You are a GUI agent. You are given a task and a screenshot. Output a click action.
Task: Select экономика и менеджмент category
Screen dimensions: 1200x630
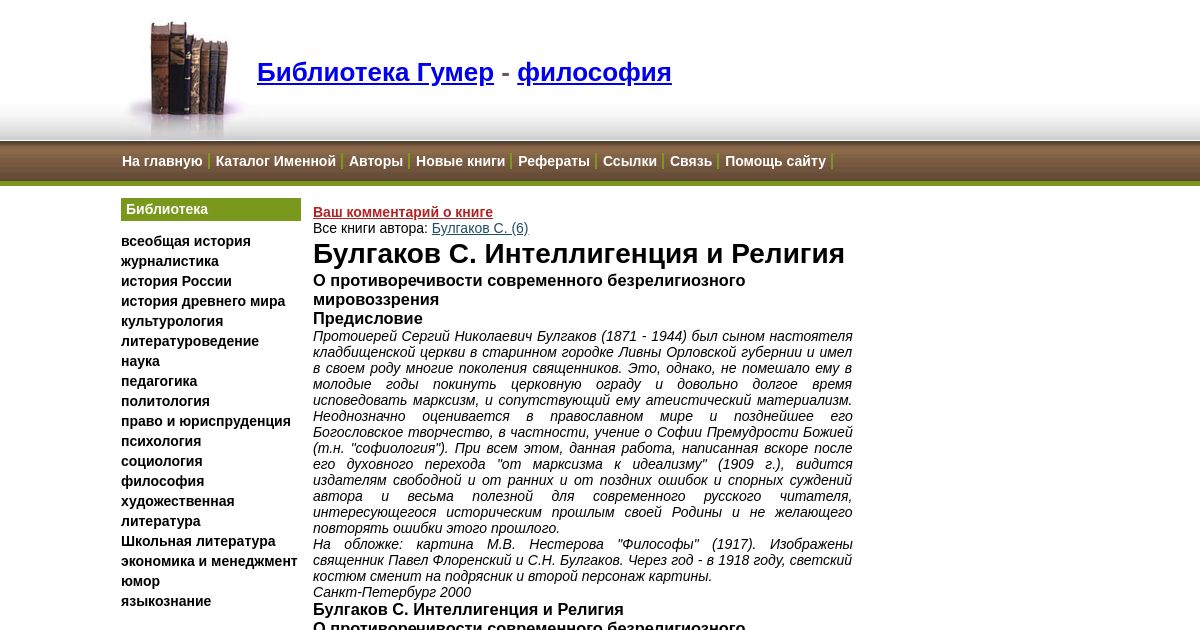pos(209,561)
